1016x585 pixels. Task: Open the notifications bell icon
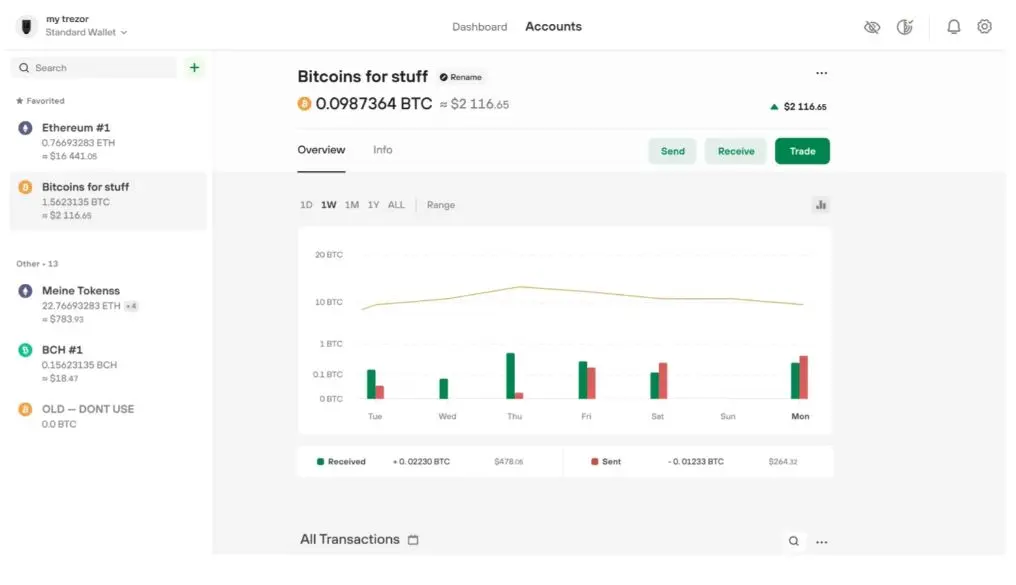[953, 27]
